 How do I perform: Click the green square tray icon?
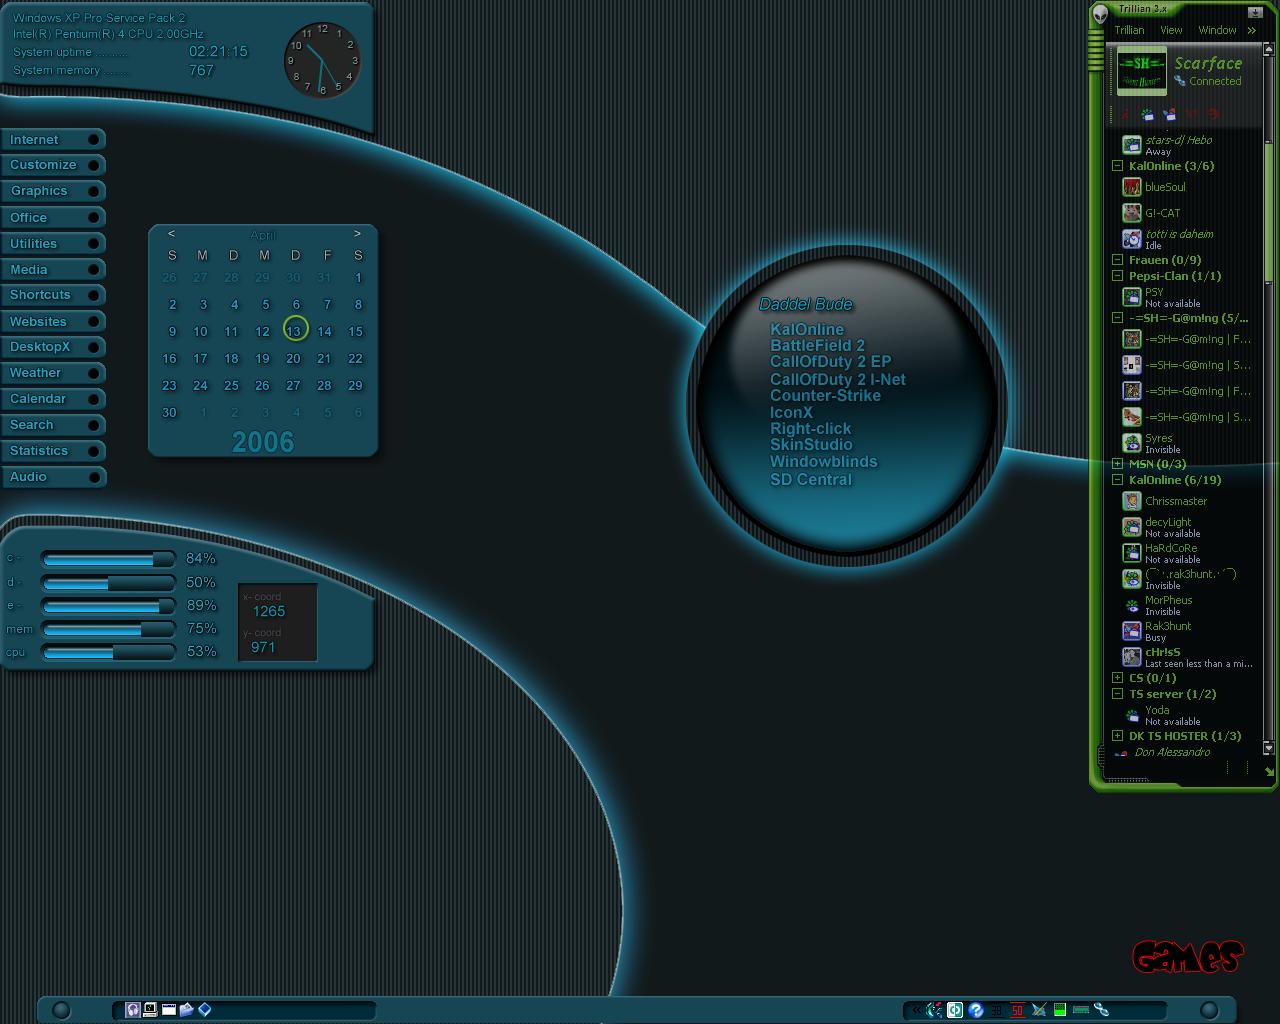pyautogui.click(x=1060, y=1010)
